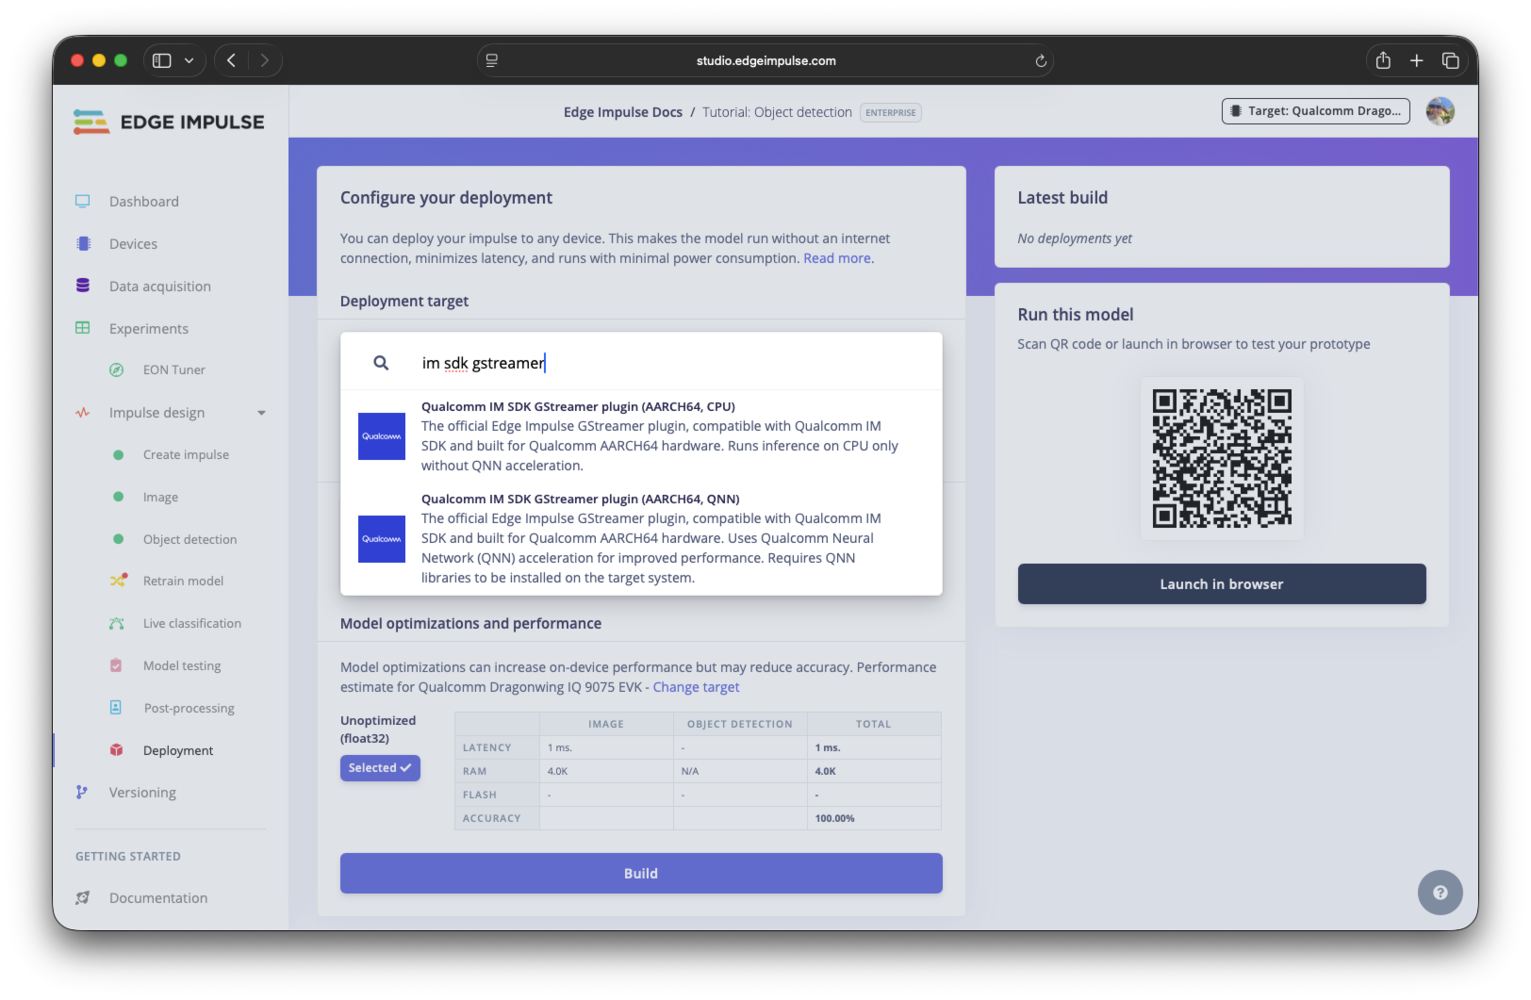Click the Experiments grid icon
Viewport: 1531px width, 1000px height.
(83, 328)
